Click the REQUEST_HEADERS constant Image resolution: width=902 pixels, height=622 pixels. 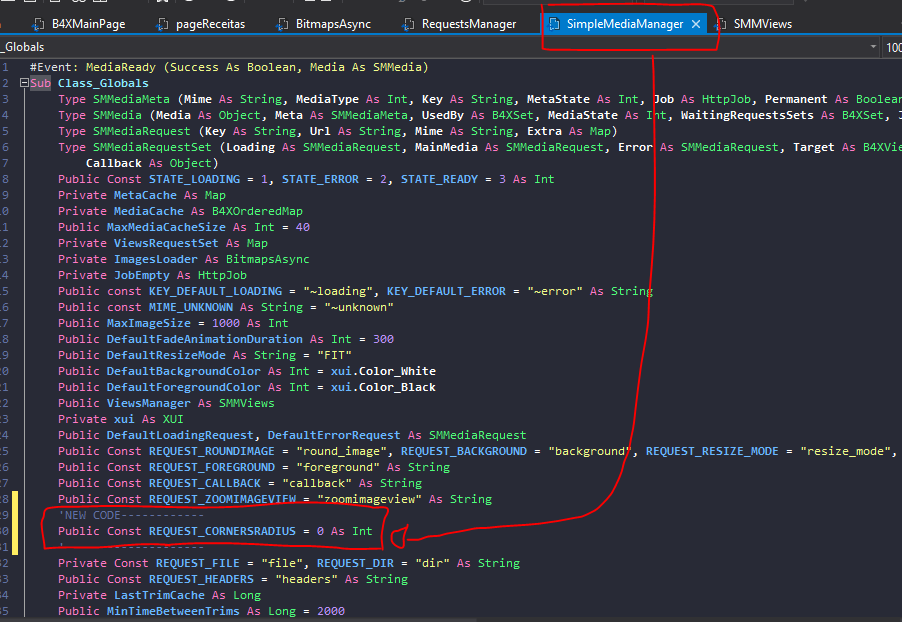click(x=201, y=579)
